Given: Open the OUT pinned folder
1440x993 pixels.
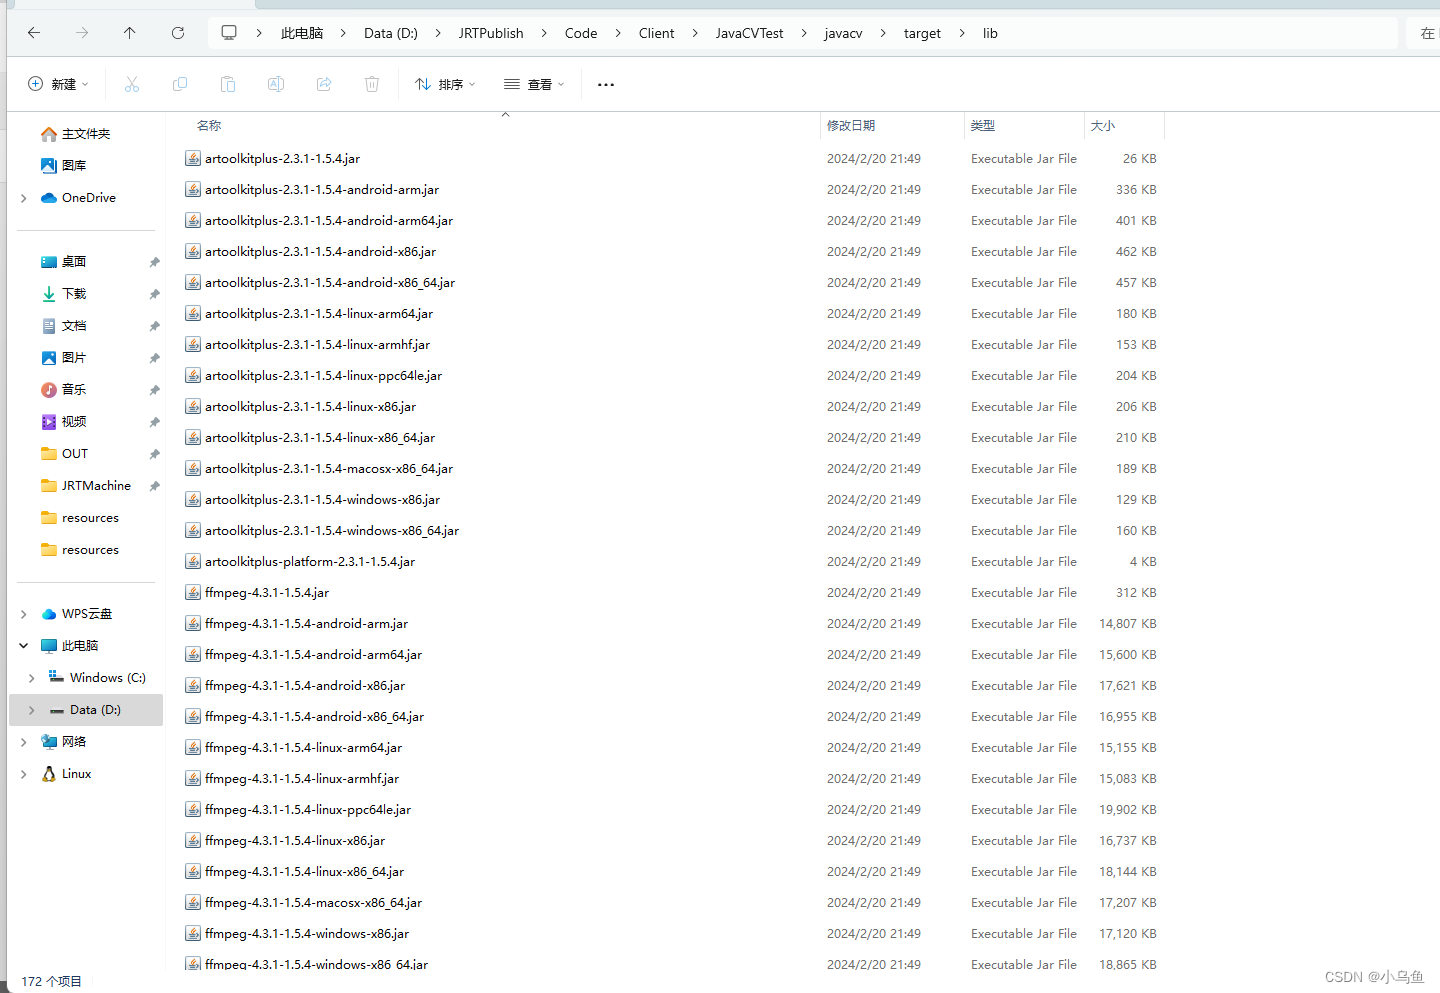Looking at the screenshot, I should click(75, 454).
